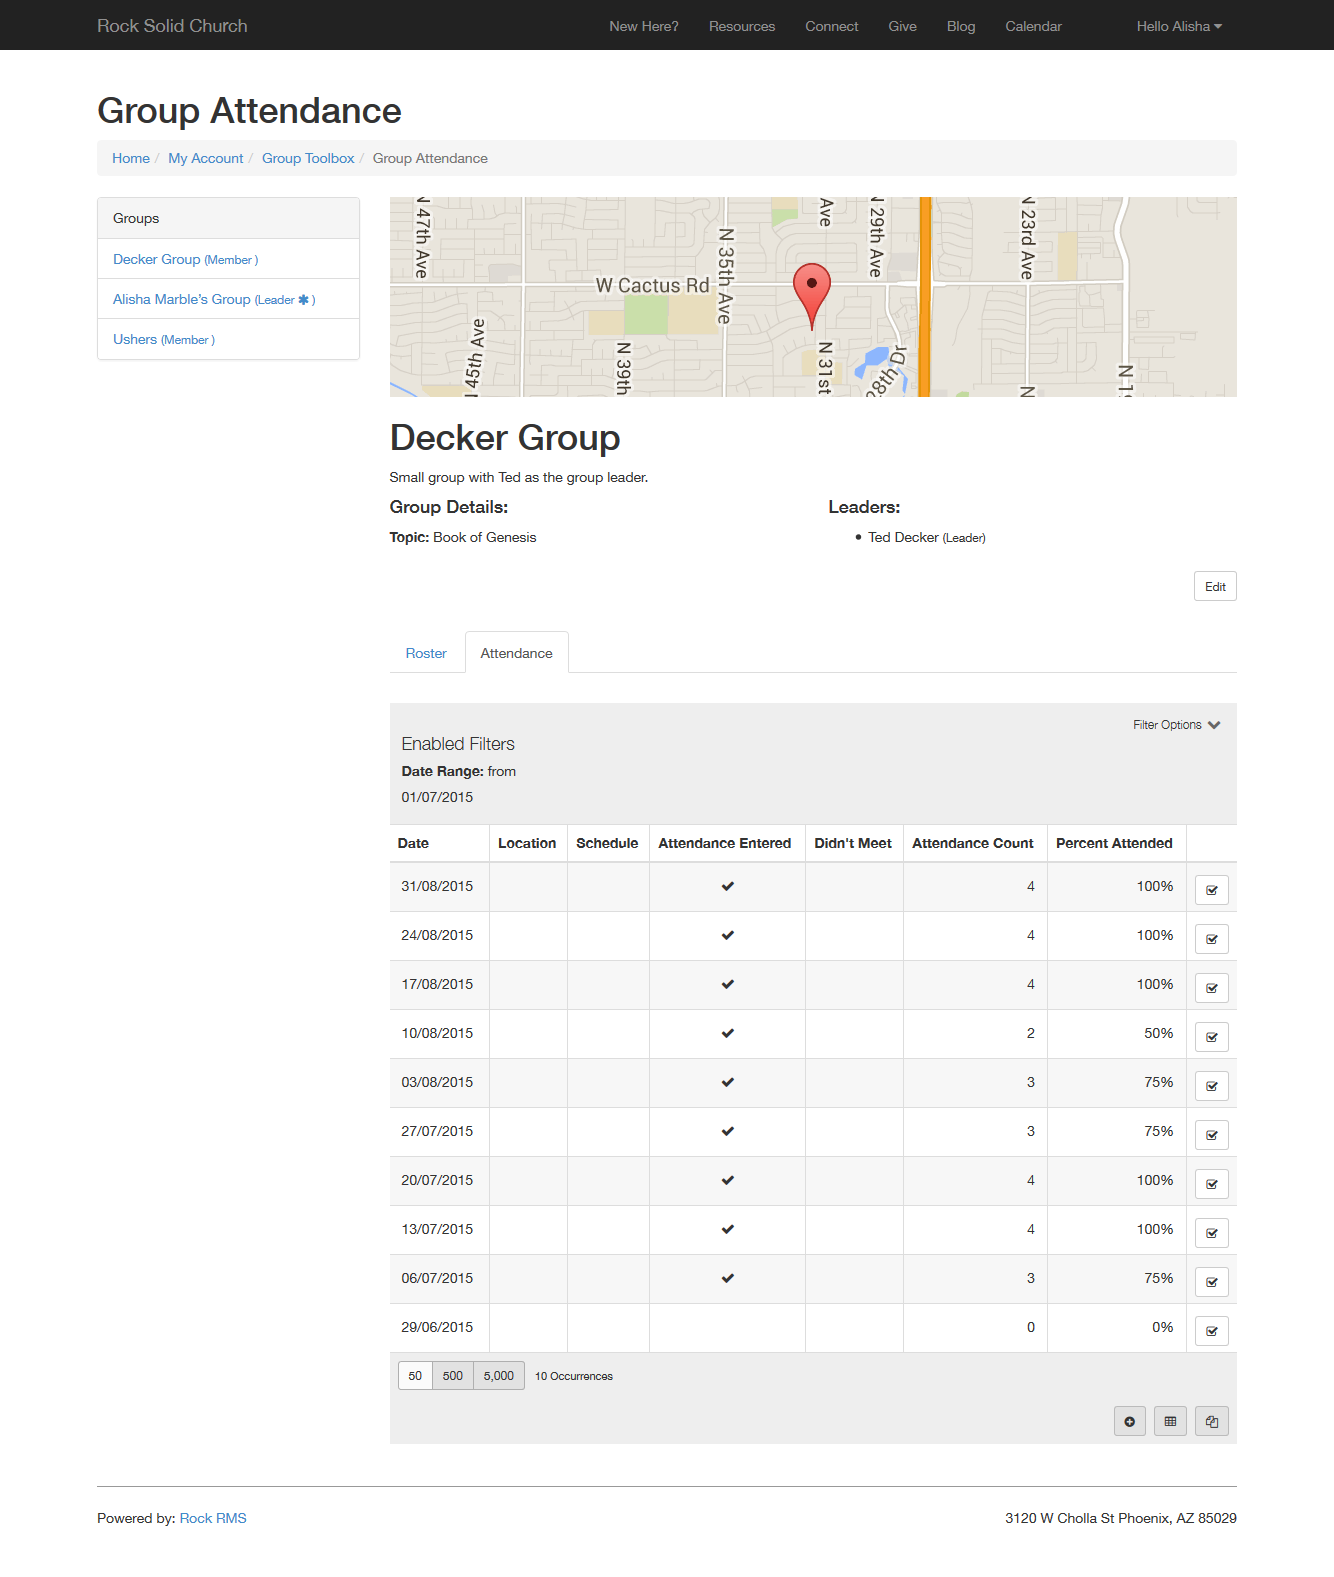Set page size to 500 rows

[453, 1376]
